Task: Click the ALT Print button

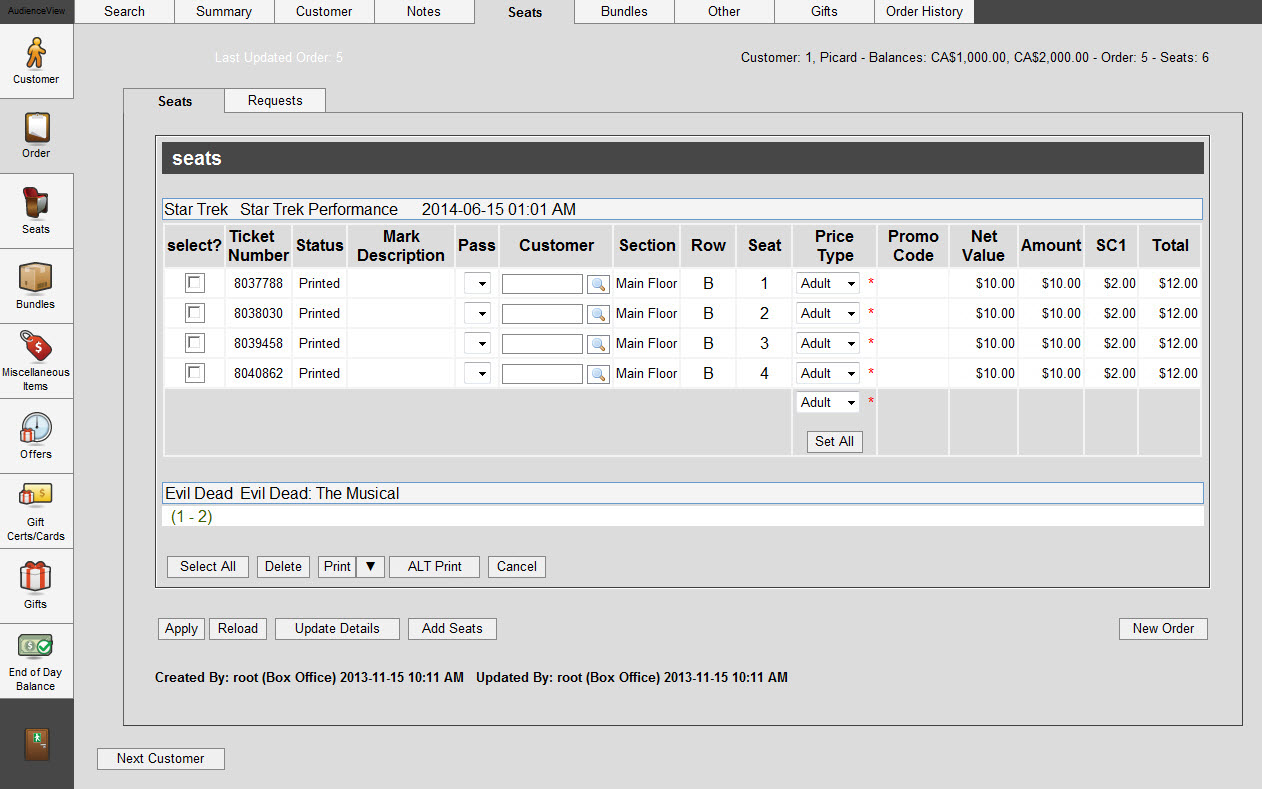Action: pyautogui.click(x=434, y=566)
